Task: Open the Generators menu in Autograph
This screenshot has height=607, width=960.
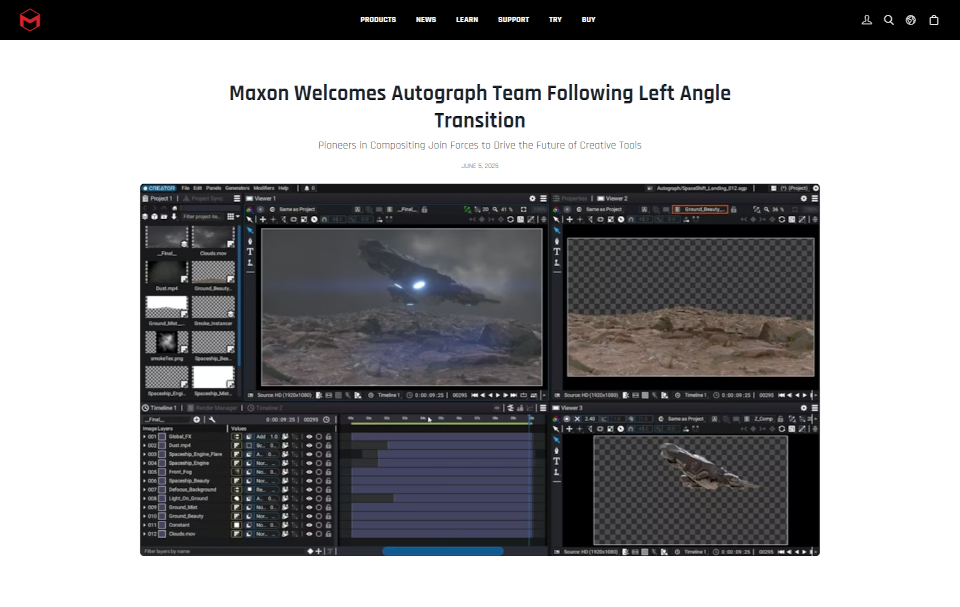Action: tap(237, 188)
